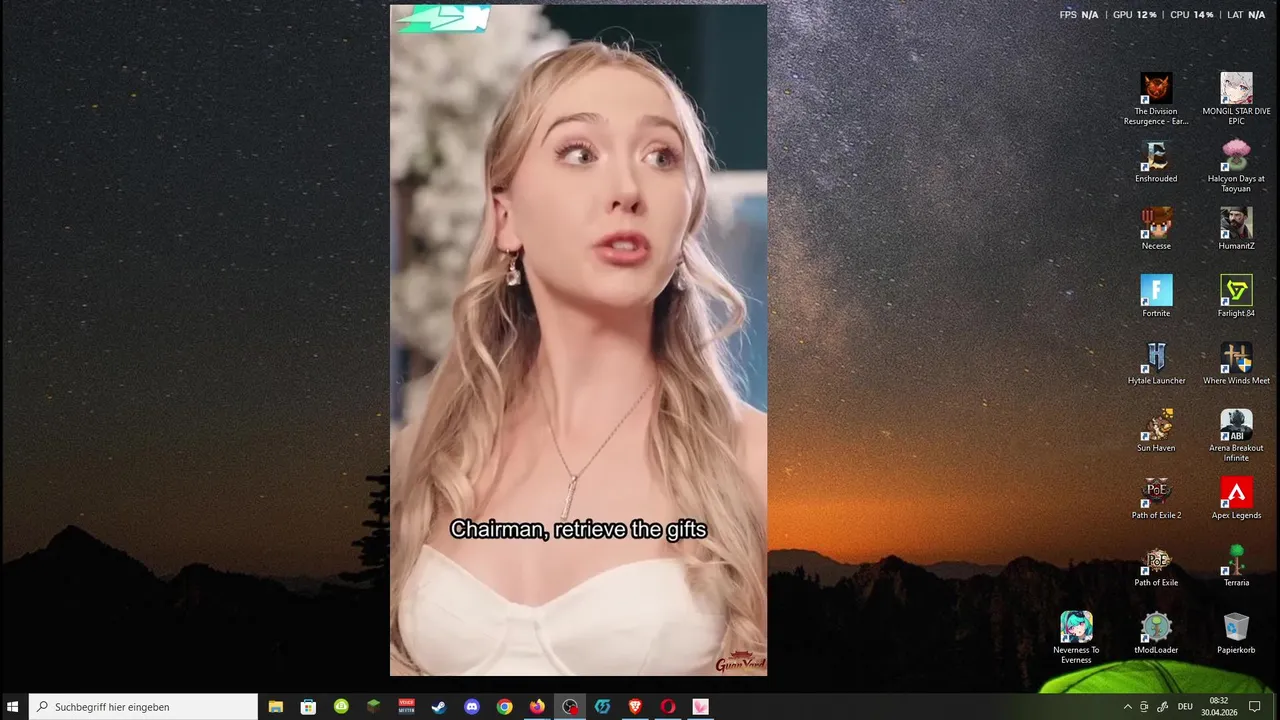Select the HumanitZ desktop icon

coord(1236,230)
